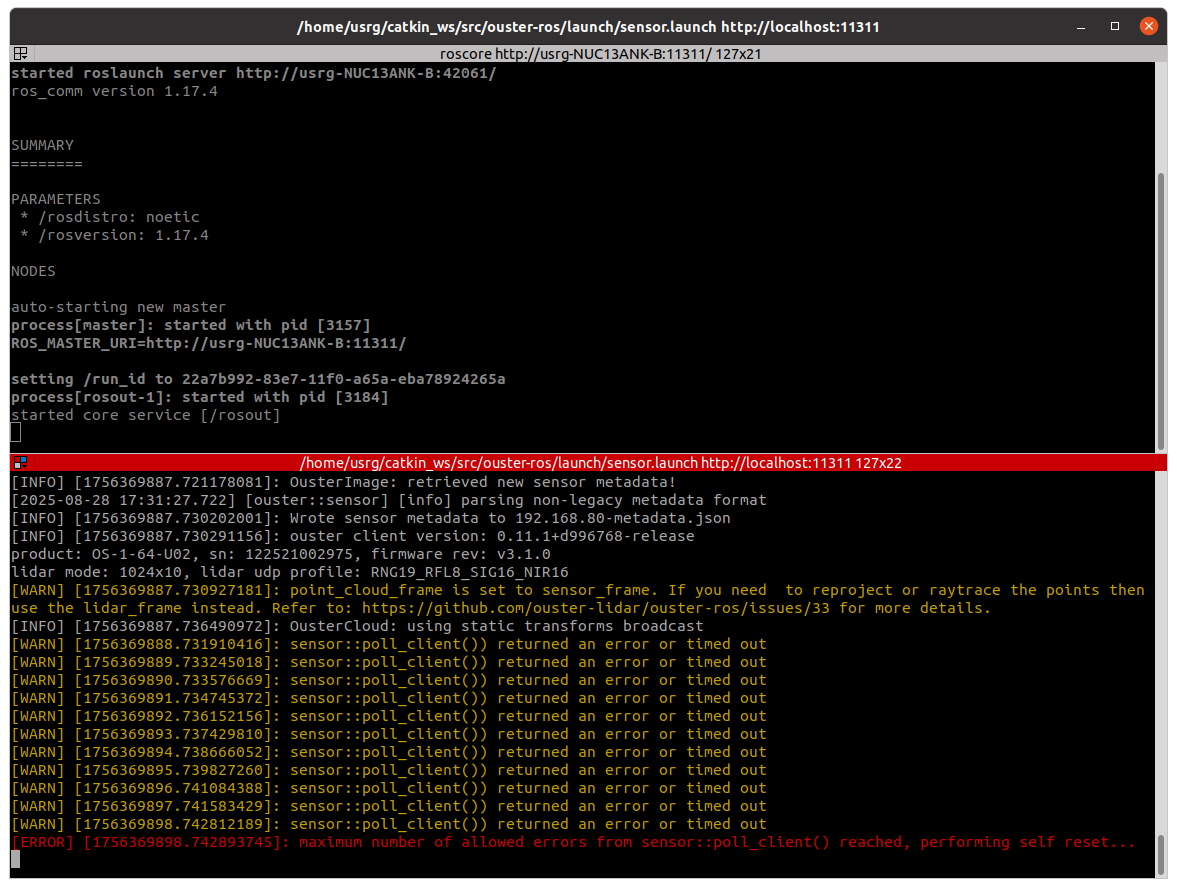Click 'auto-starting new master' line
Viewport: 1177px width, 888px height.
coord(119,308)
